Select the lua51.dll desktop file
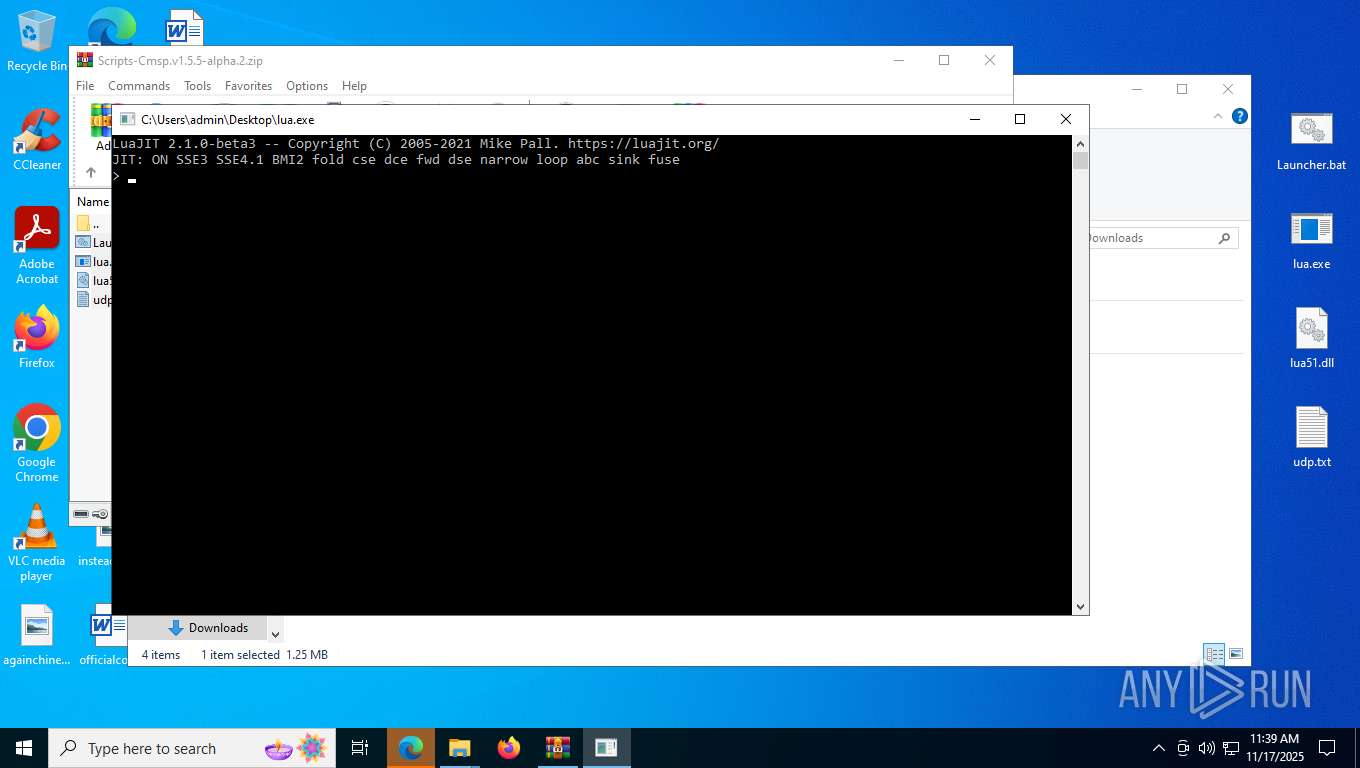Image resolution: width=1360 pixels, height=768 pixels. [x=1311, y=338]
